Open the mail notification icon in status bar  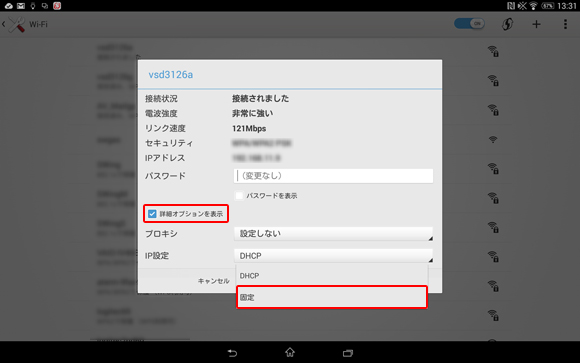21,6
